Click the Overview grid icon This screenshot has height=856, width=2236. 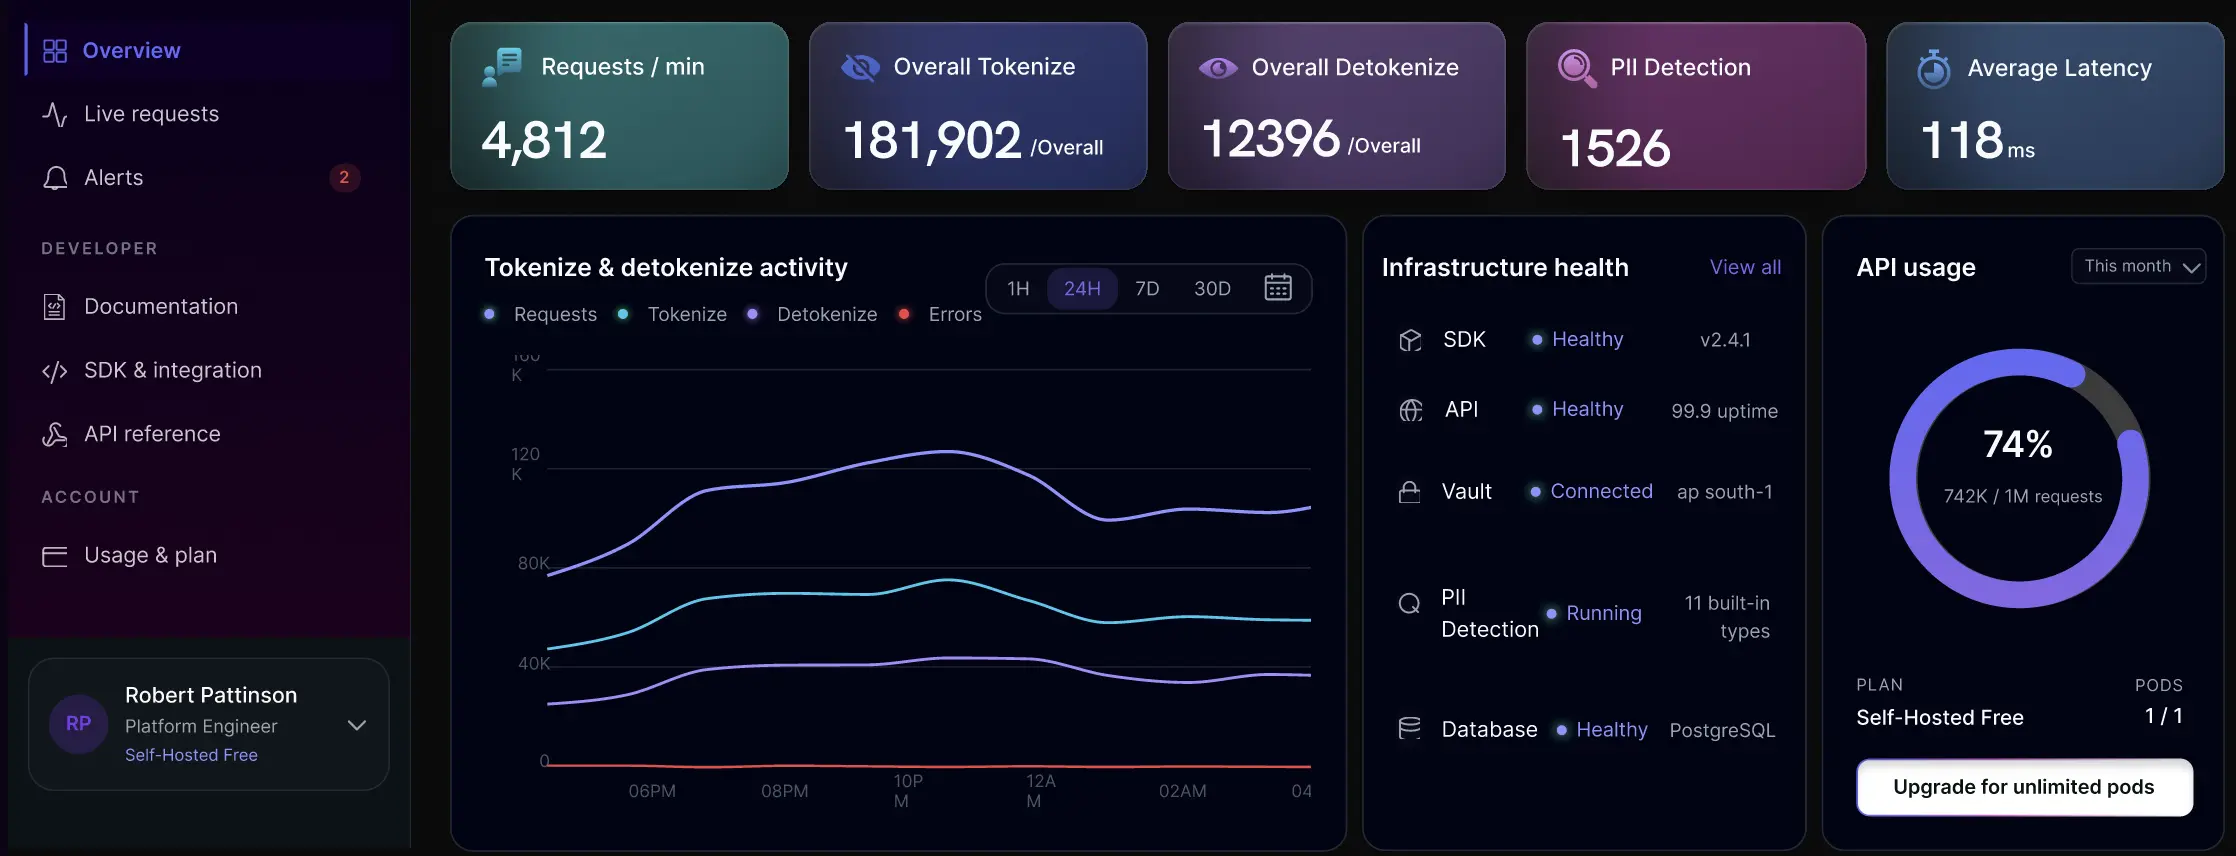[55, 51]
